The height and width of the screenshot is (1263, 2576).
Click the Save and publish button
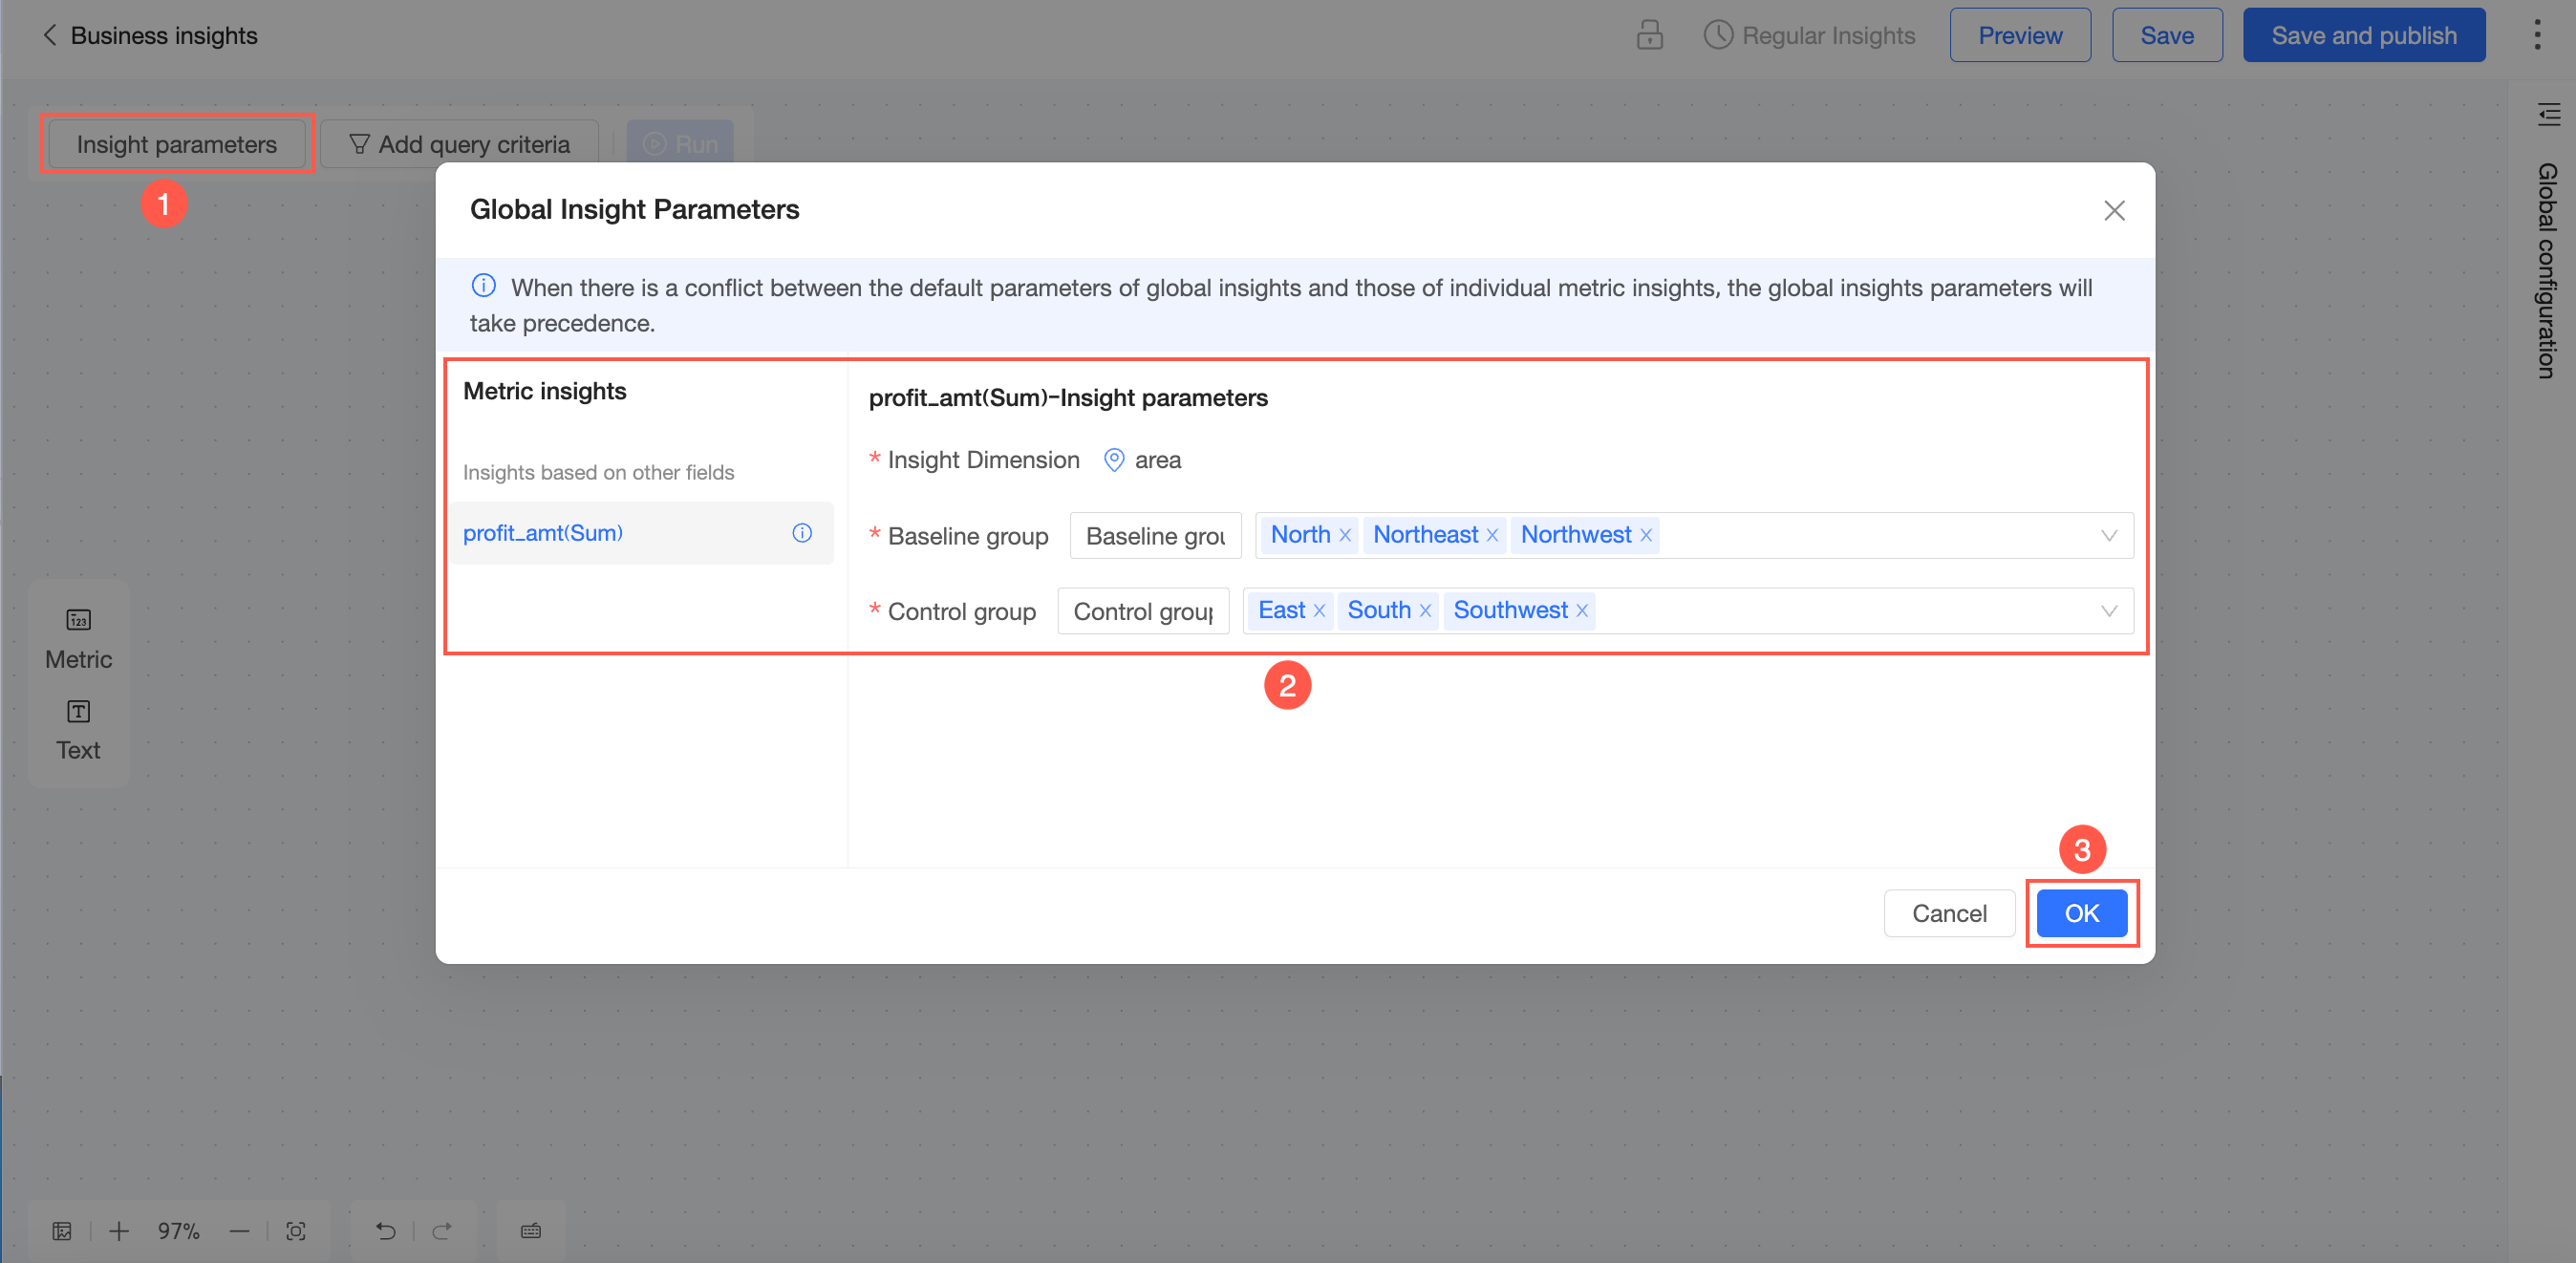tap(2363, 36)
